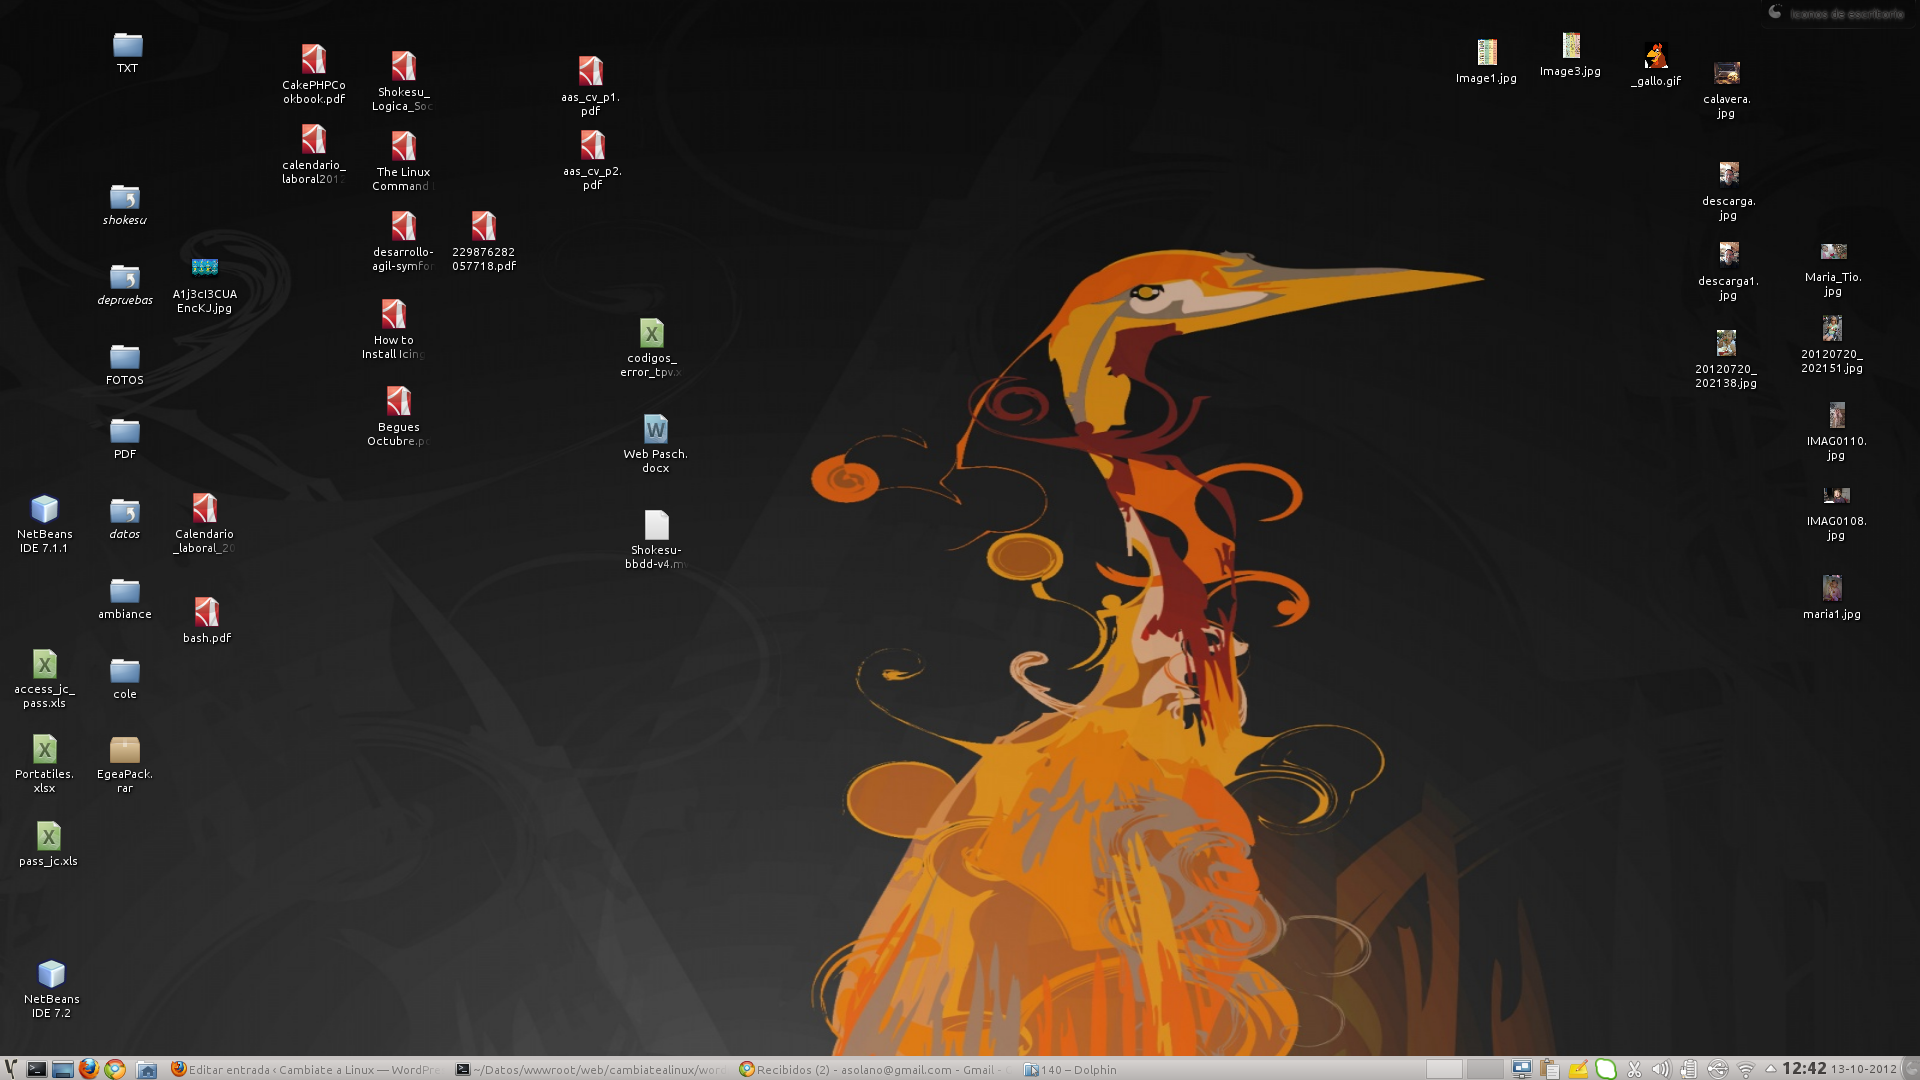This screenshot has height=1080, width=1920.
Task: Switch to terminal ~/Datos/wwwroot task
Action: pyautogui.click(x=590, y=1069)
